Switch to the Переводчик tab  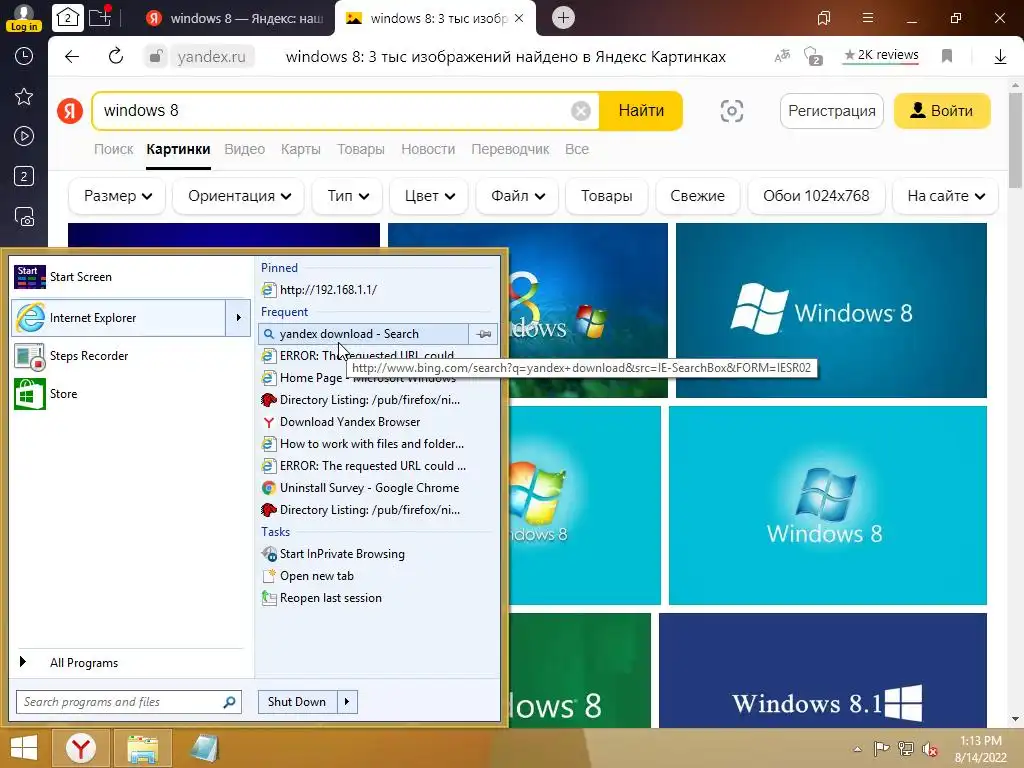(510, 149)
